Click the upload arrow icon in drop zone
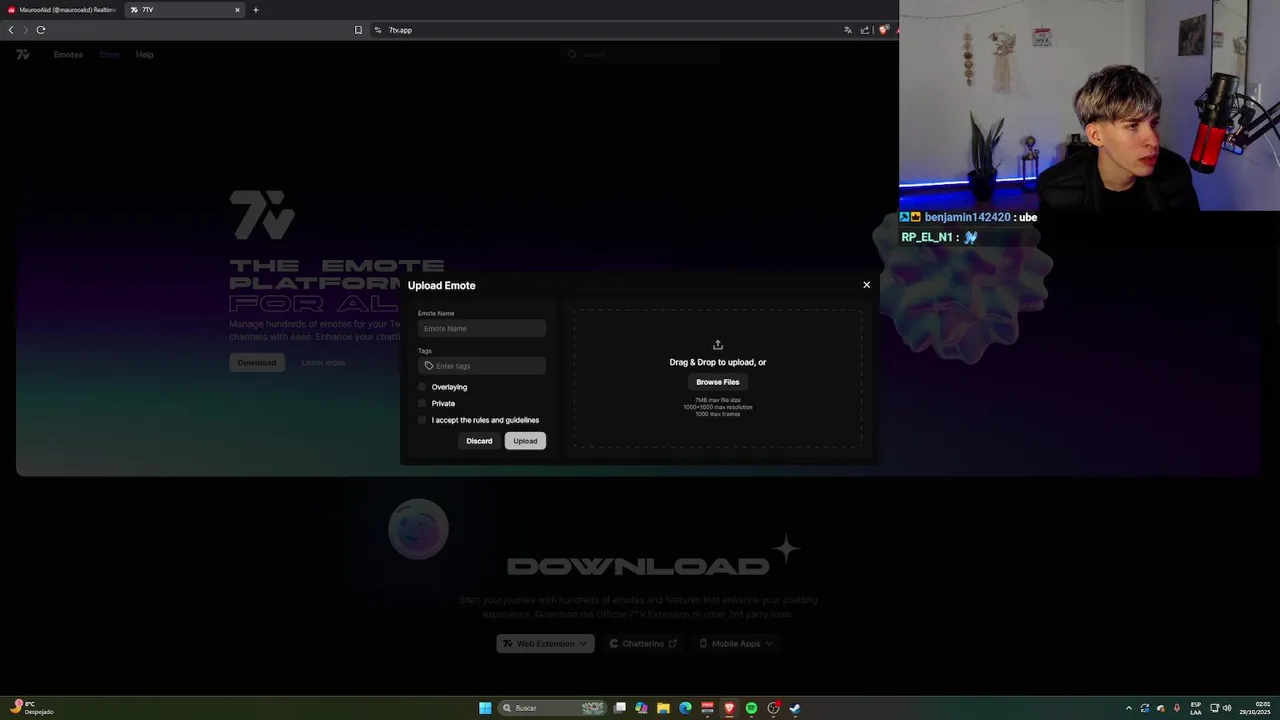1280x720 pixels. 717,345
